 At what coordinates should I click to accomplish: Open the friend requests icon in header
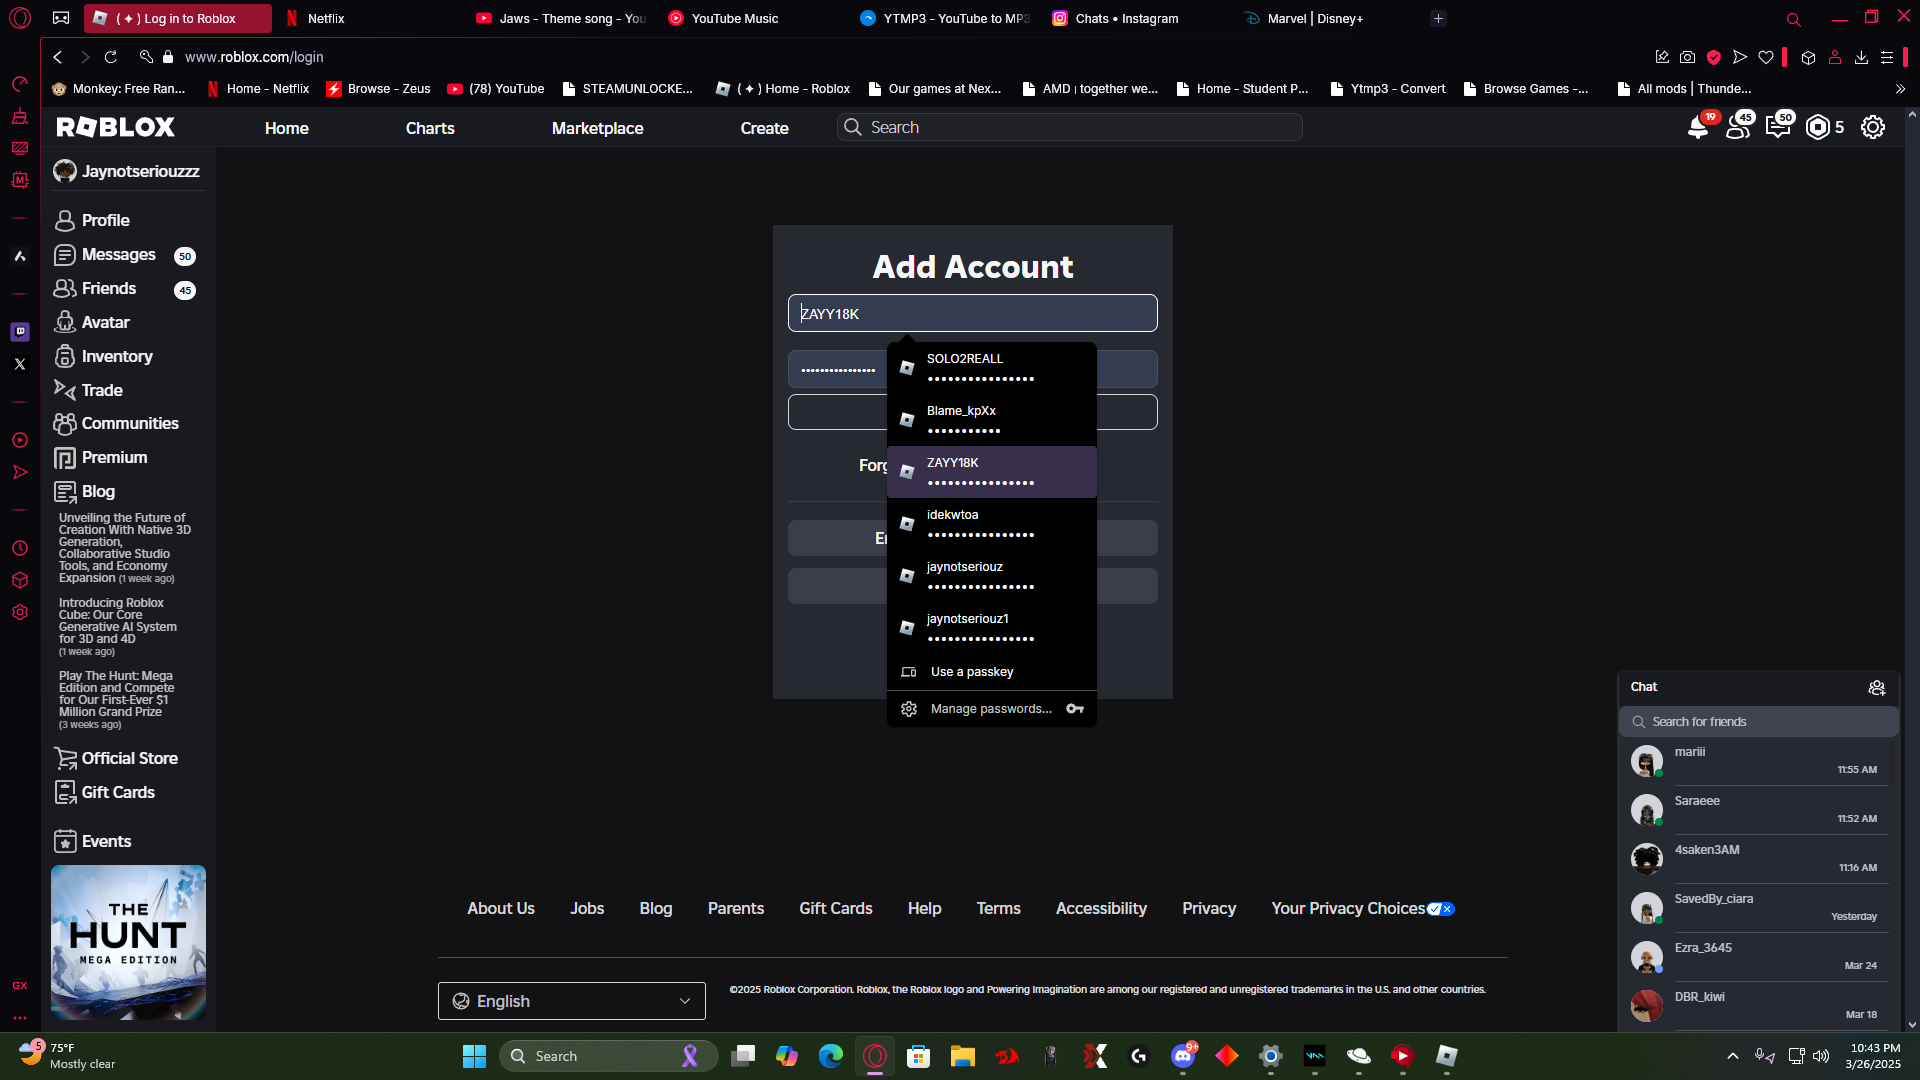coord(1738,128)
